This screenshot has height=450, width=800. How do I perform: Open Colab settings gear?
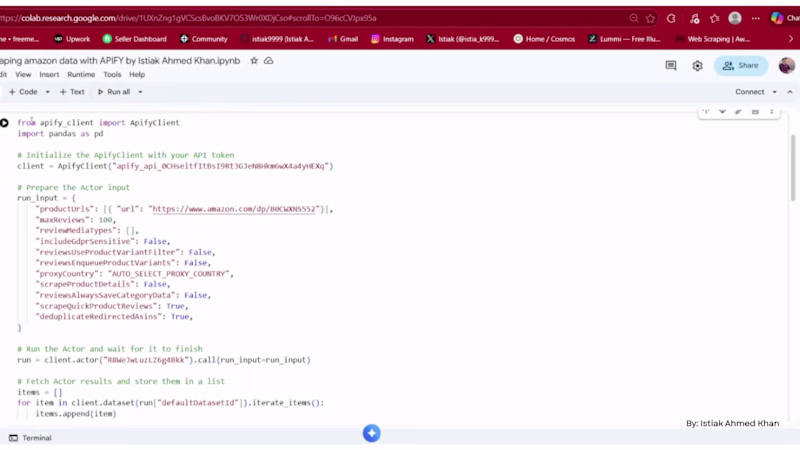pos(697,65)
